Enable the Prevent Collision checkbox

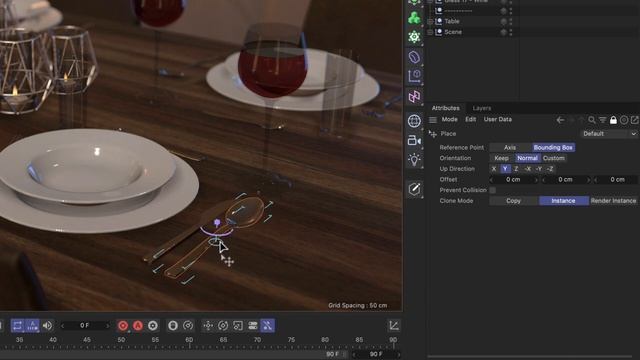coord(493,190)
